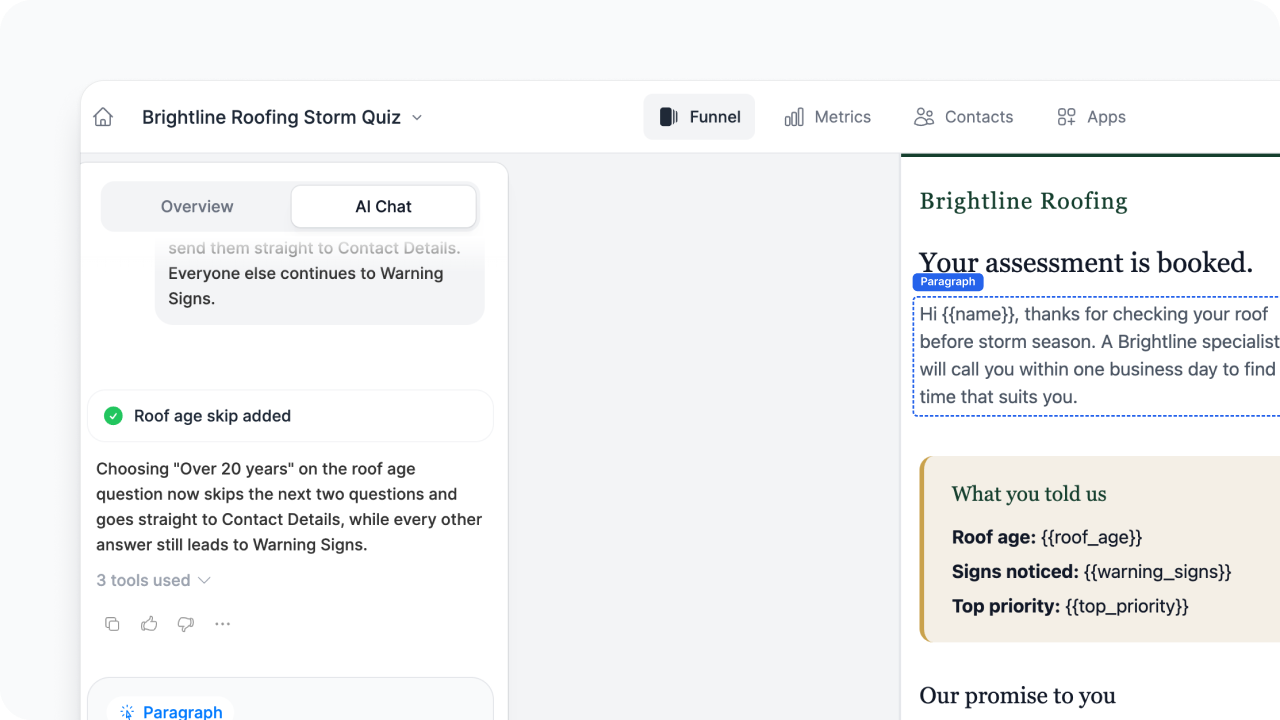
Task: Open more options ellipsis under AI response
Action: (223, 624)
